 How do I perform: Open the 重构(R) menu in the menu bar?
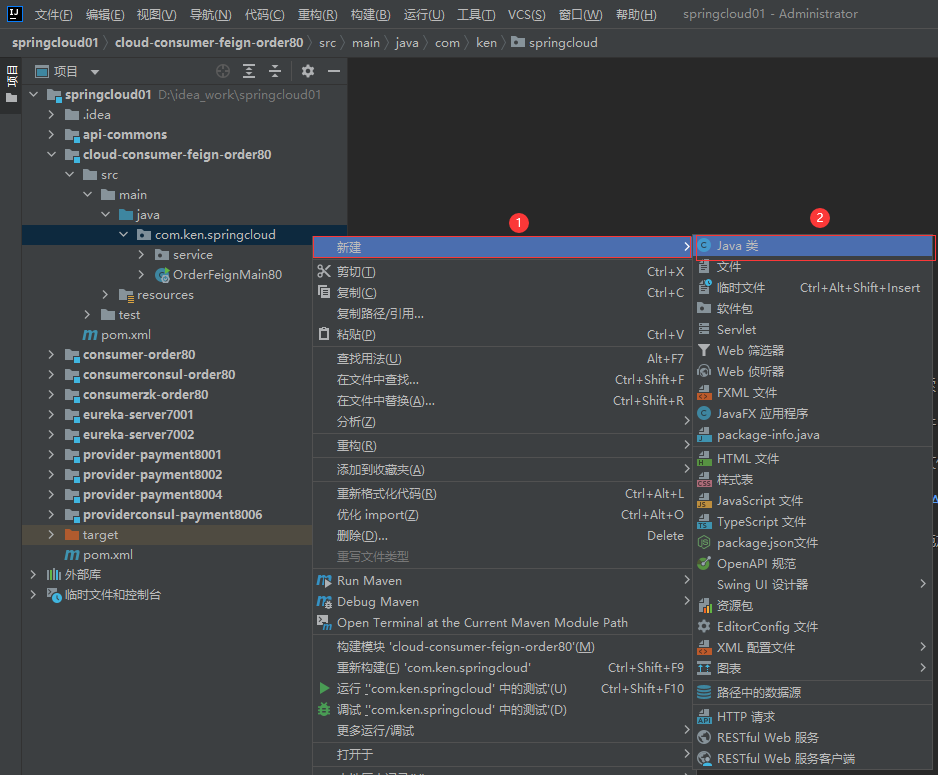coord(318,14)
